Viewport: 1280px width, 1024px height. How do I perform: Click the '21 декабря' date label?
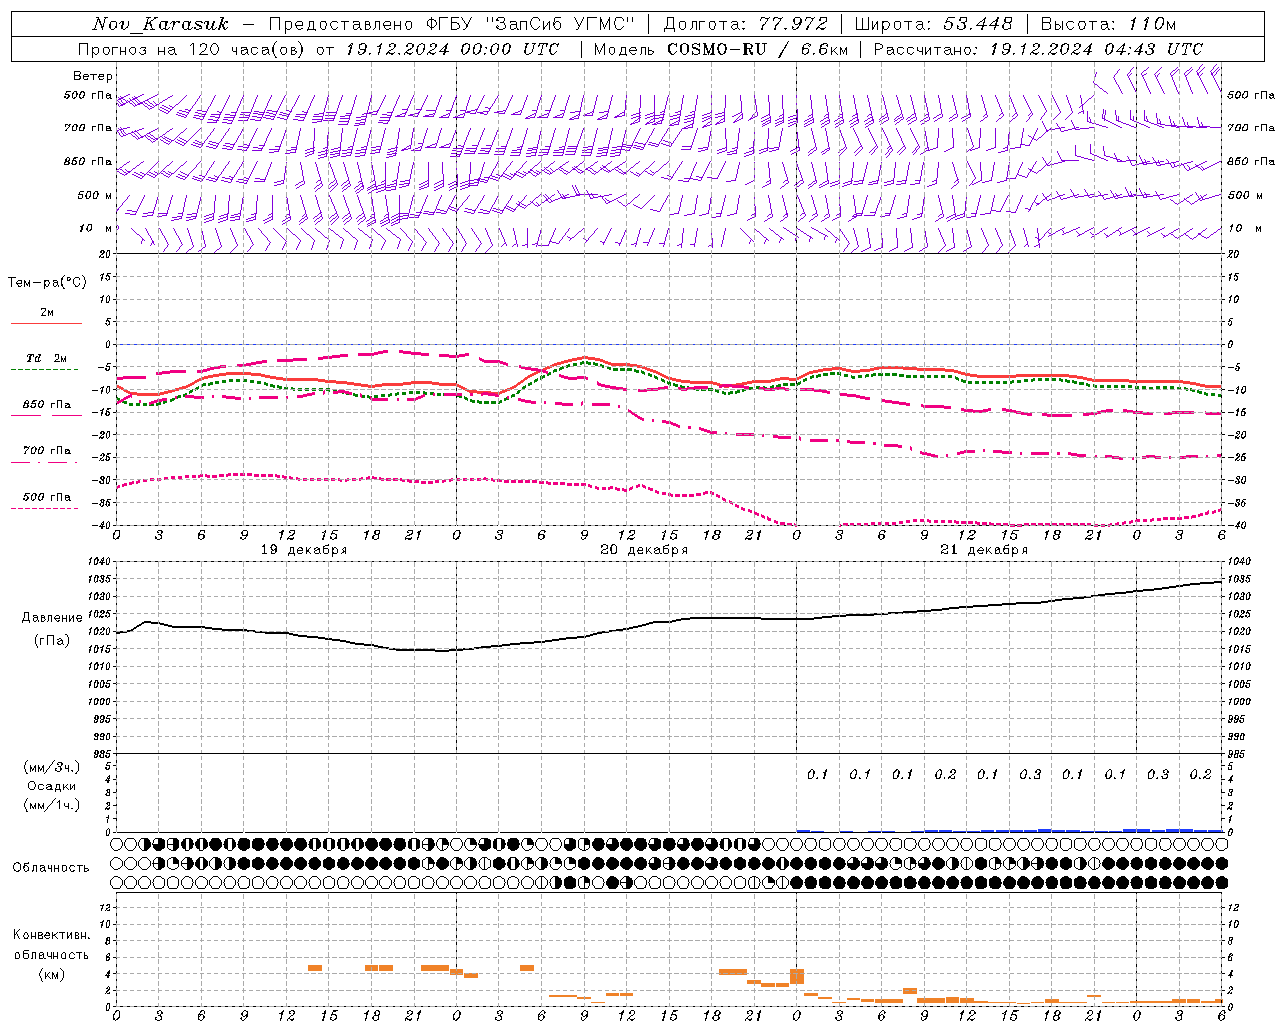click(984, 550)
